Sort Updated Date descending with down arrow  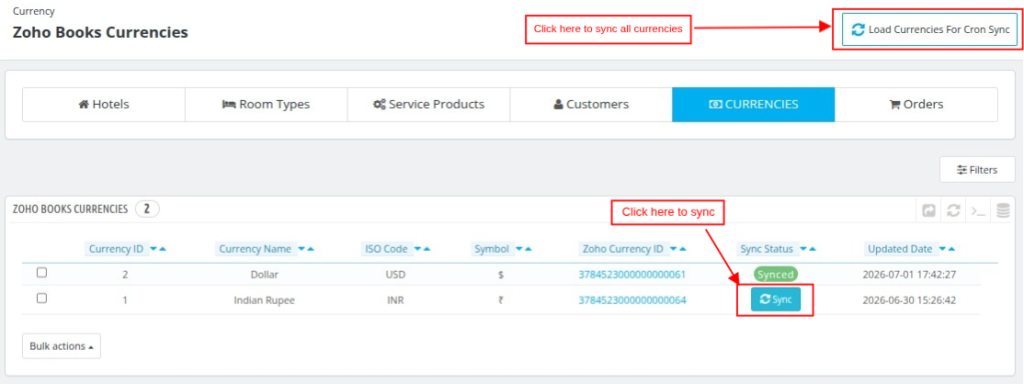click(942, 249)
